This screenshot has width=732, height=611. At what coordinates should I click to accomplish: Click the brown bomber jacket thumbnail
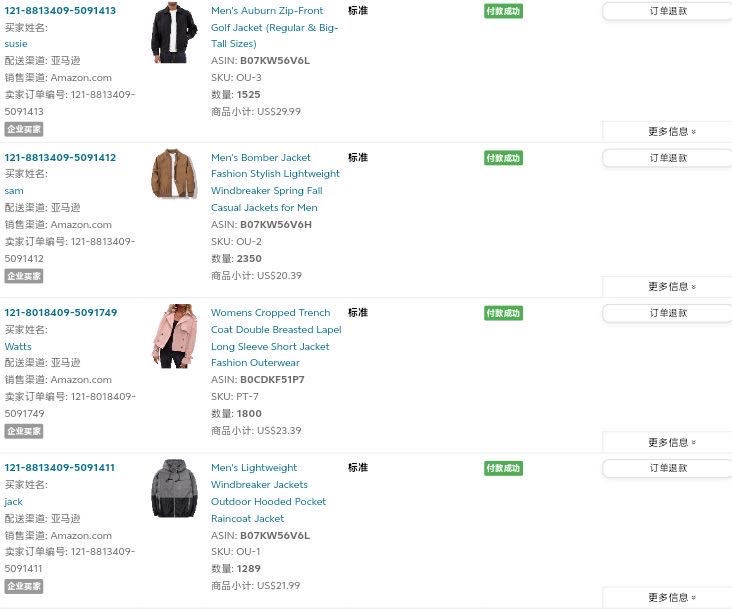(x=174, y=174)
